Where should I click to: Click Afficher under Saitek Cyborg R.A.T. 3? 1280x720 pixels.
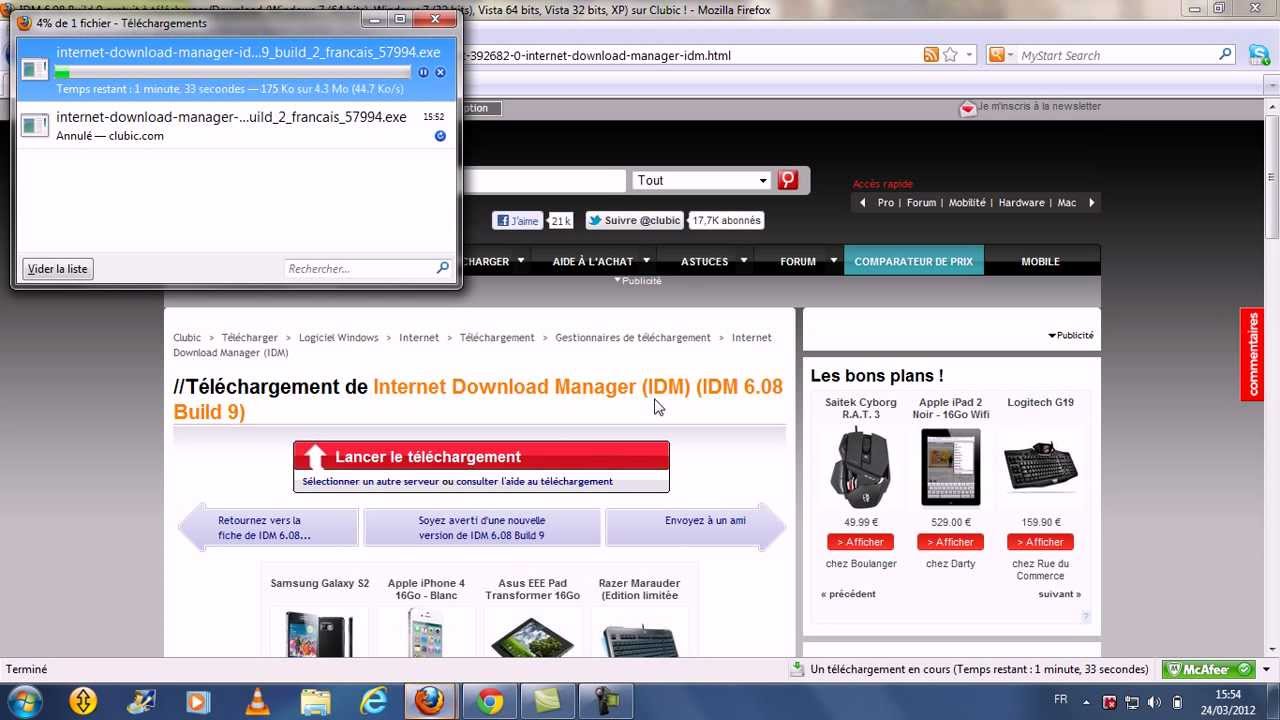pyautogui.click(x=860, y=542)
